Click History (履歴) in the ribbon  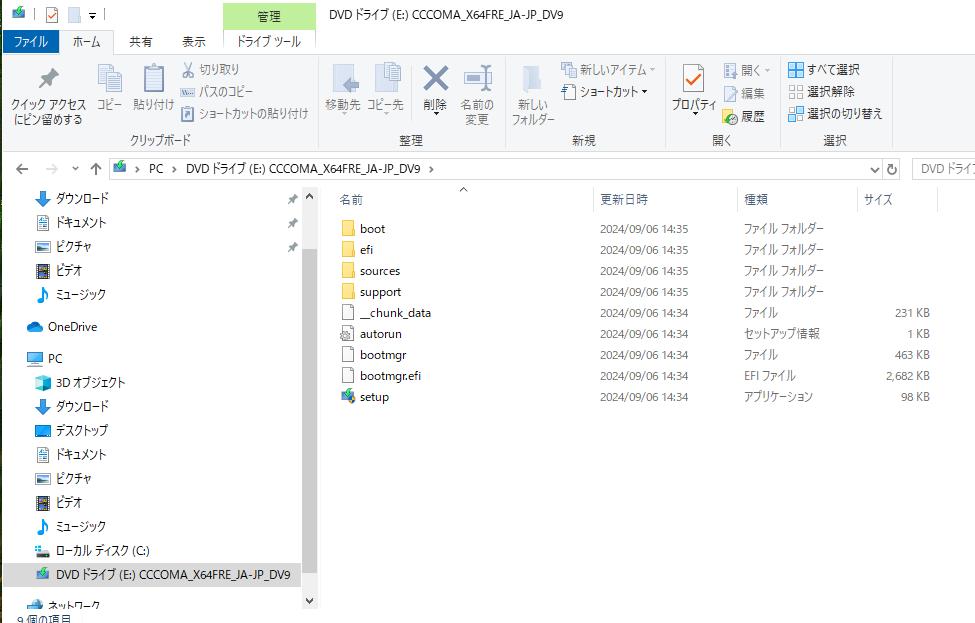(x=744, y=116)
